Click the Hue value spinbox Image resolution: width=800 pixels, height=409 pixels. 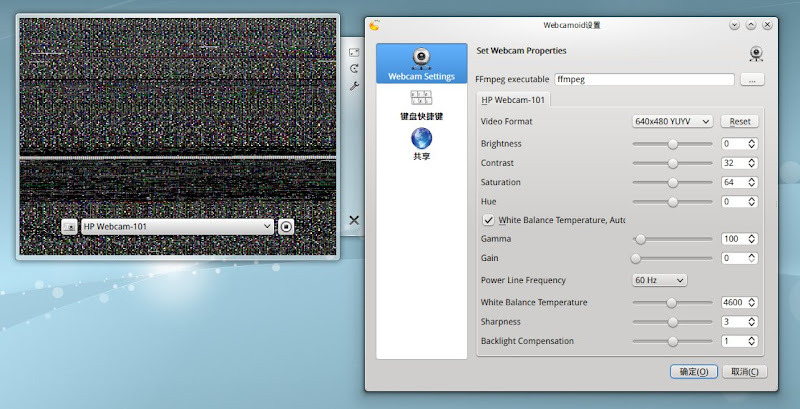click(739, 201)
